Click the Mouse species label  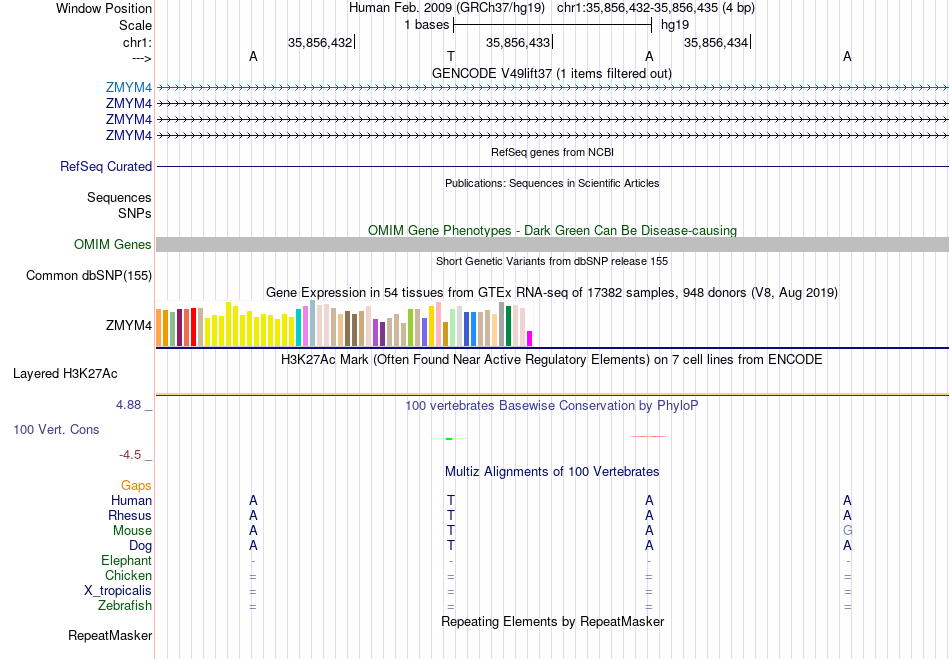point(132,531)
